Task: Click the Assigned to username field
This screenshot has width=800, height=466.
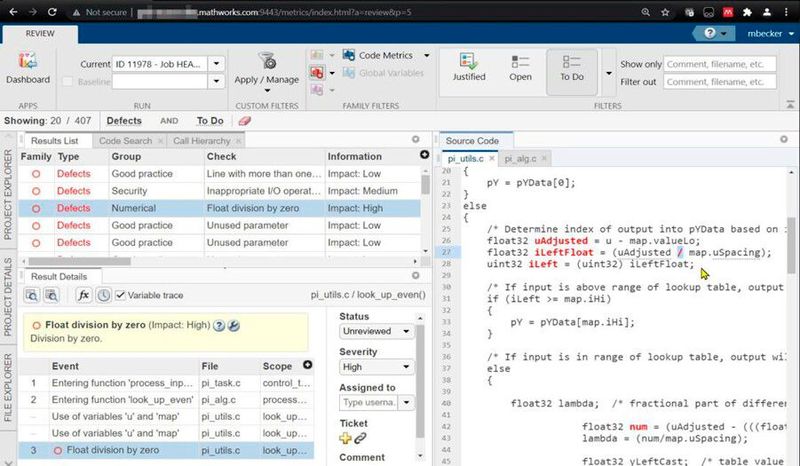Action: [x=369, y=403]
